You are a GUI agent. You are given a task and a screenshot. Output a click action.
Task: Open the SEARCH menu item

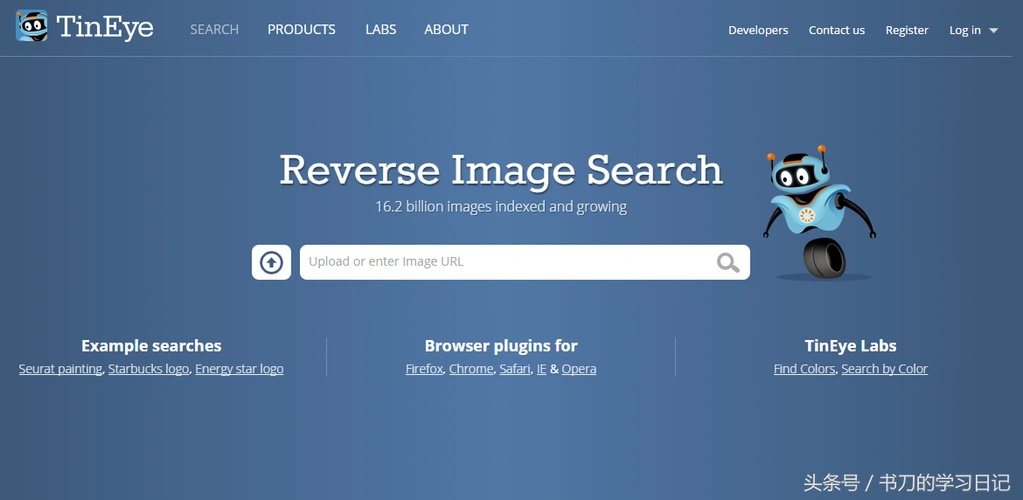click(214, 29)
